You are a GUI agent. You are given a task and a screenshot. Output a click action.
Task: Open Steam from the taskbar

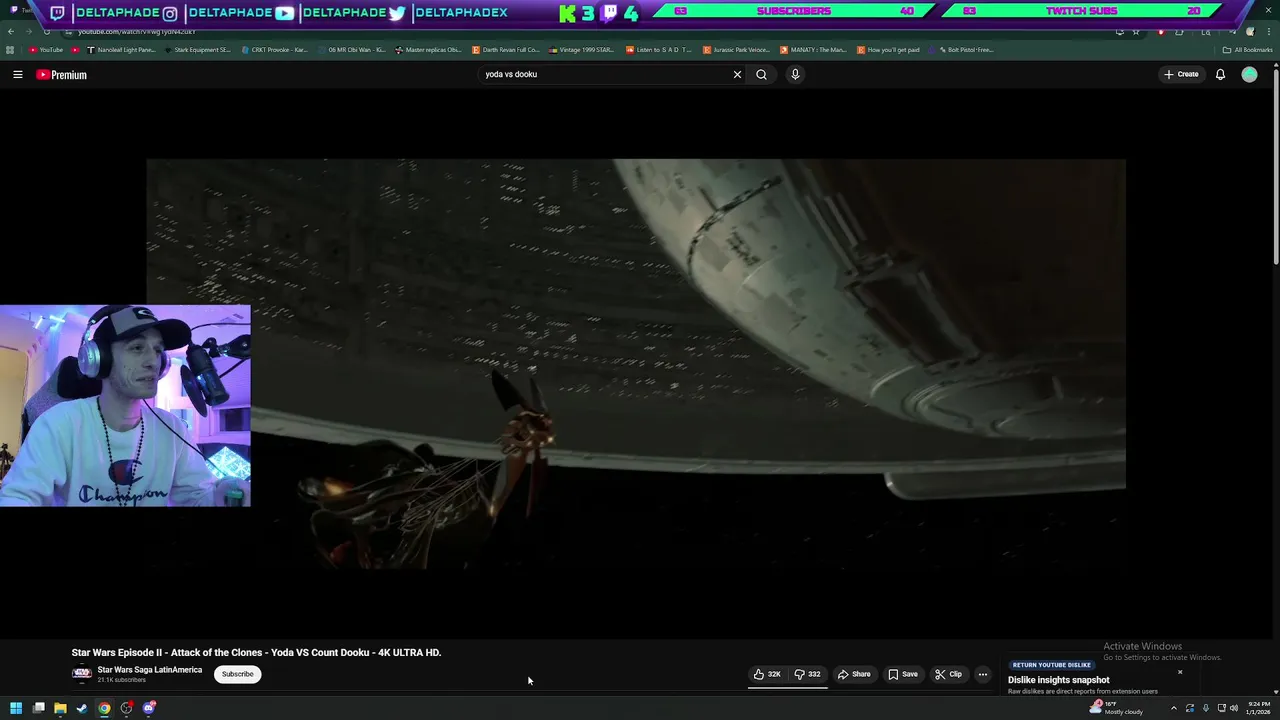(82, 709)
